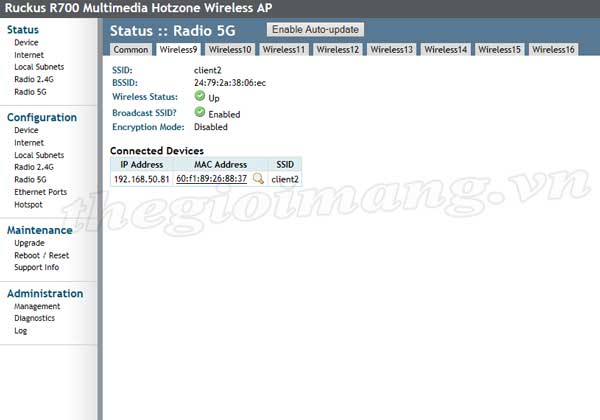Open Radio 2.4G under Status

(34, 79)
